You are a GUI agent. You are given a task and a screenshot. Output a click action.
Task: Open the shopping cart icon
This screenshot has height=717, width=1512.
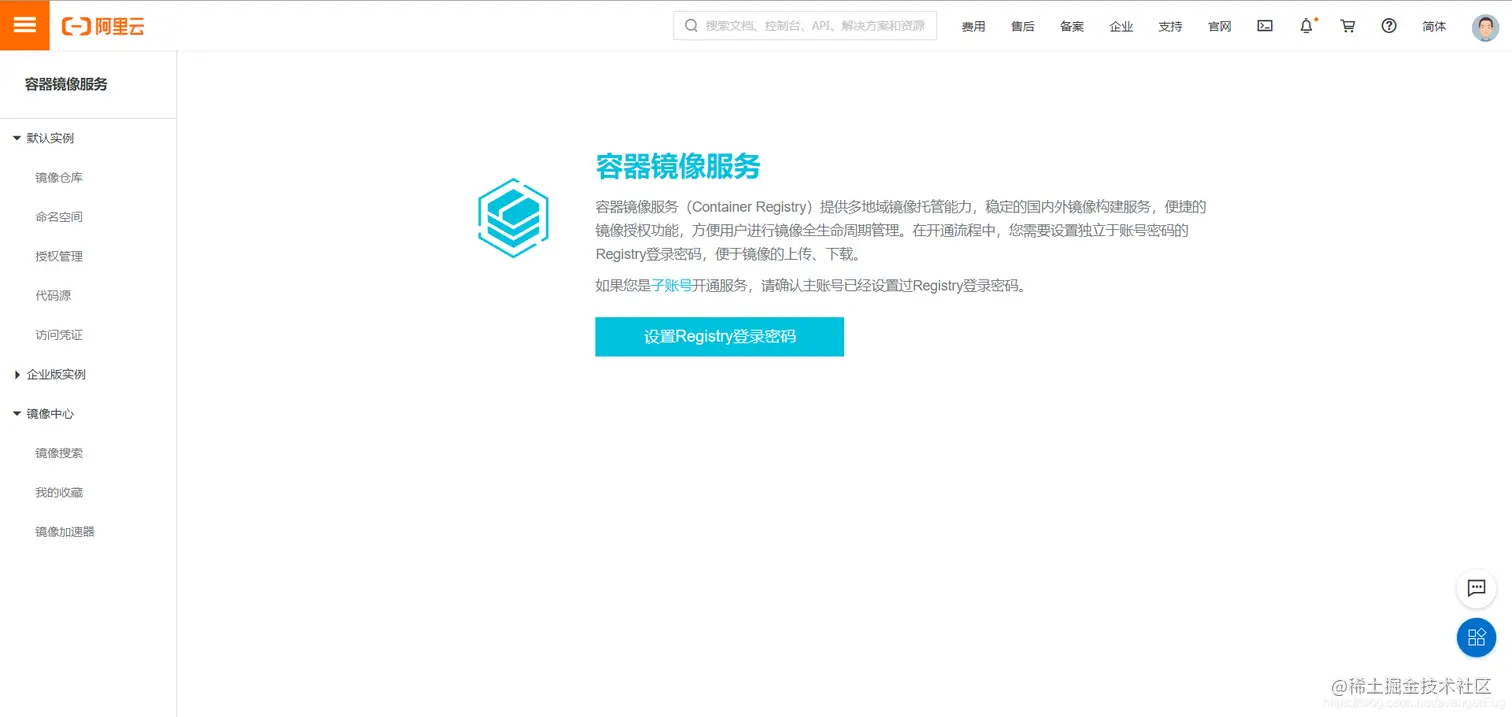(x=1347, y=26)
